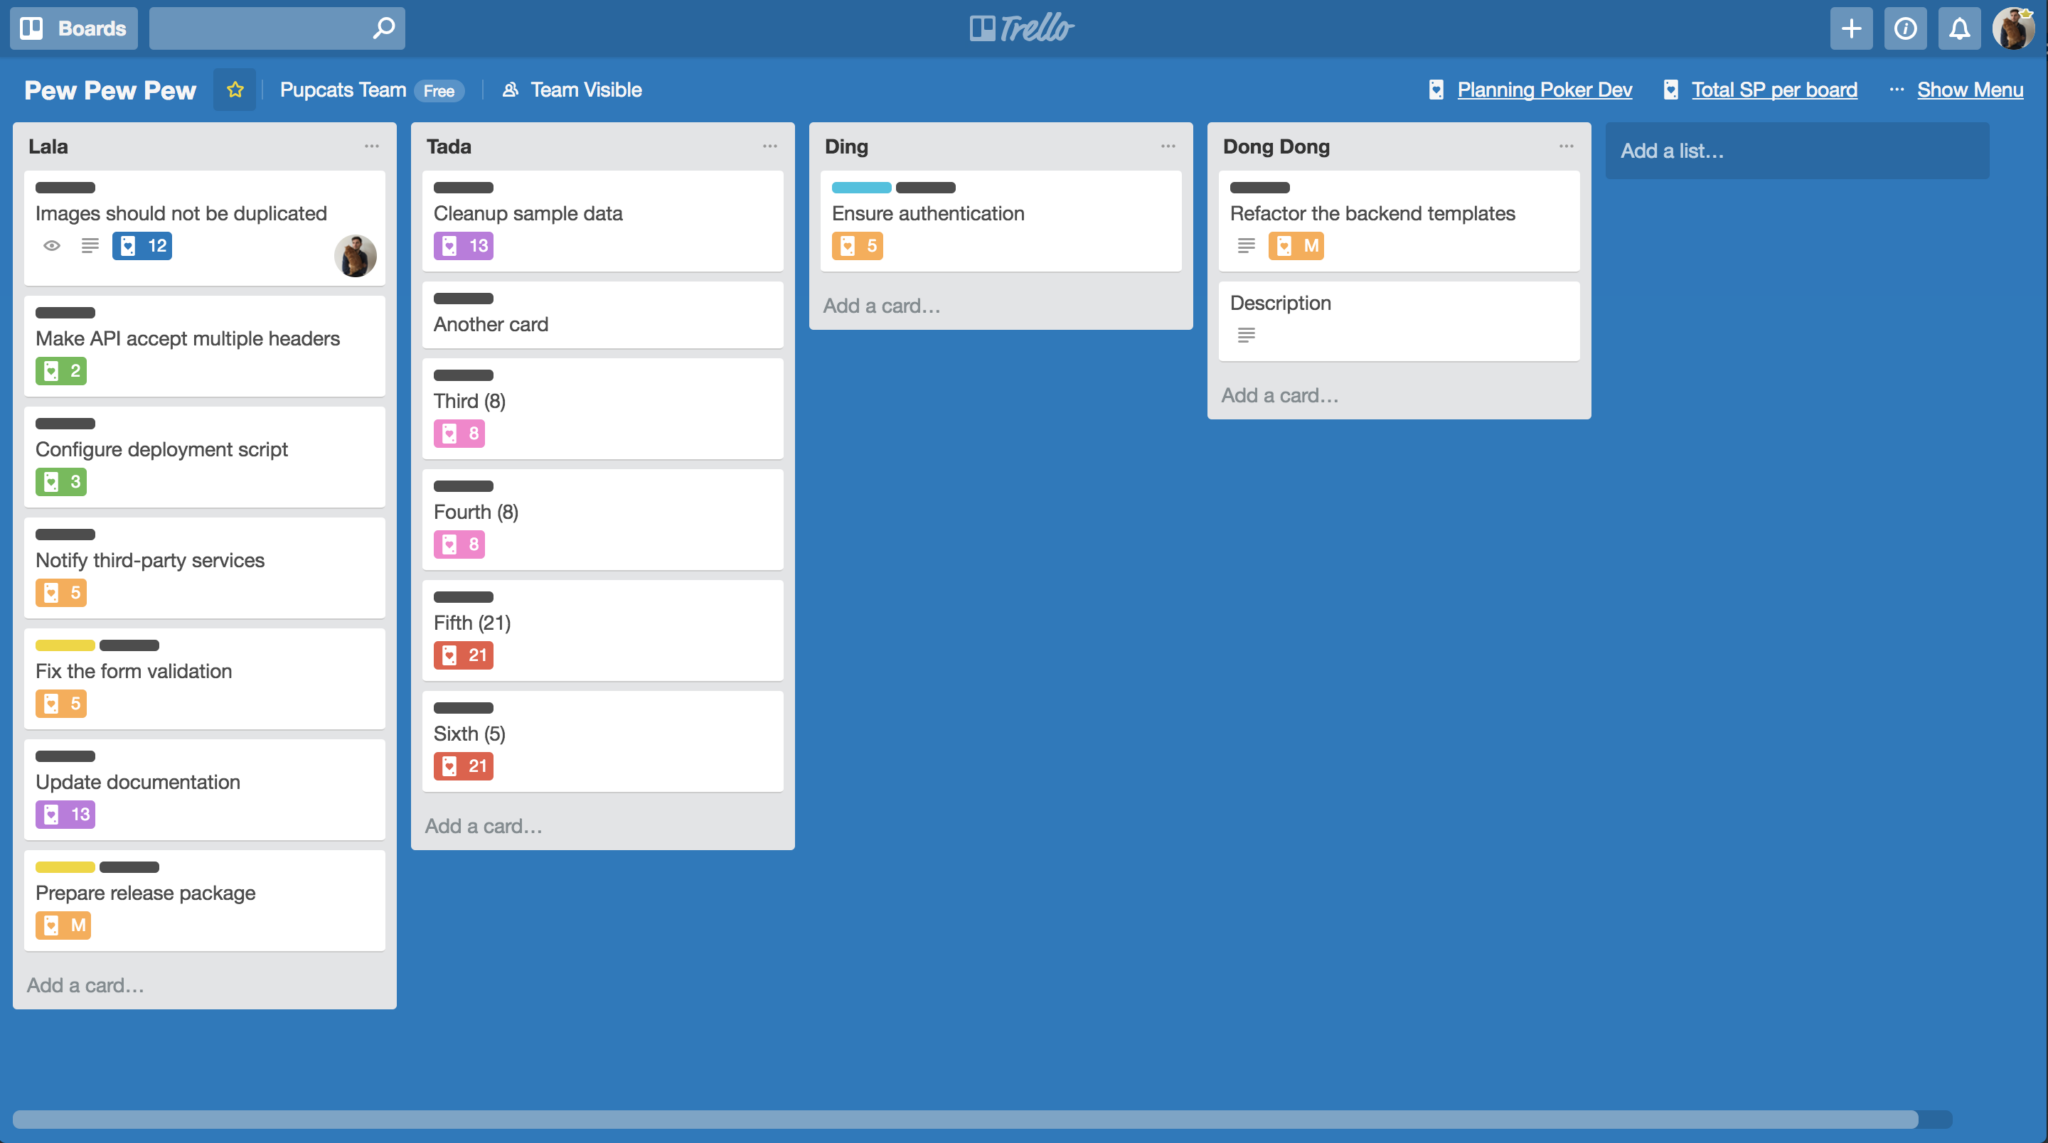Expand the Lala list options menu
The width and height of the screenshot is (2048, 1143).
pos(370,145)
